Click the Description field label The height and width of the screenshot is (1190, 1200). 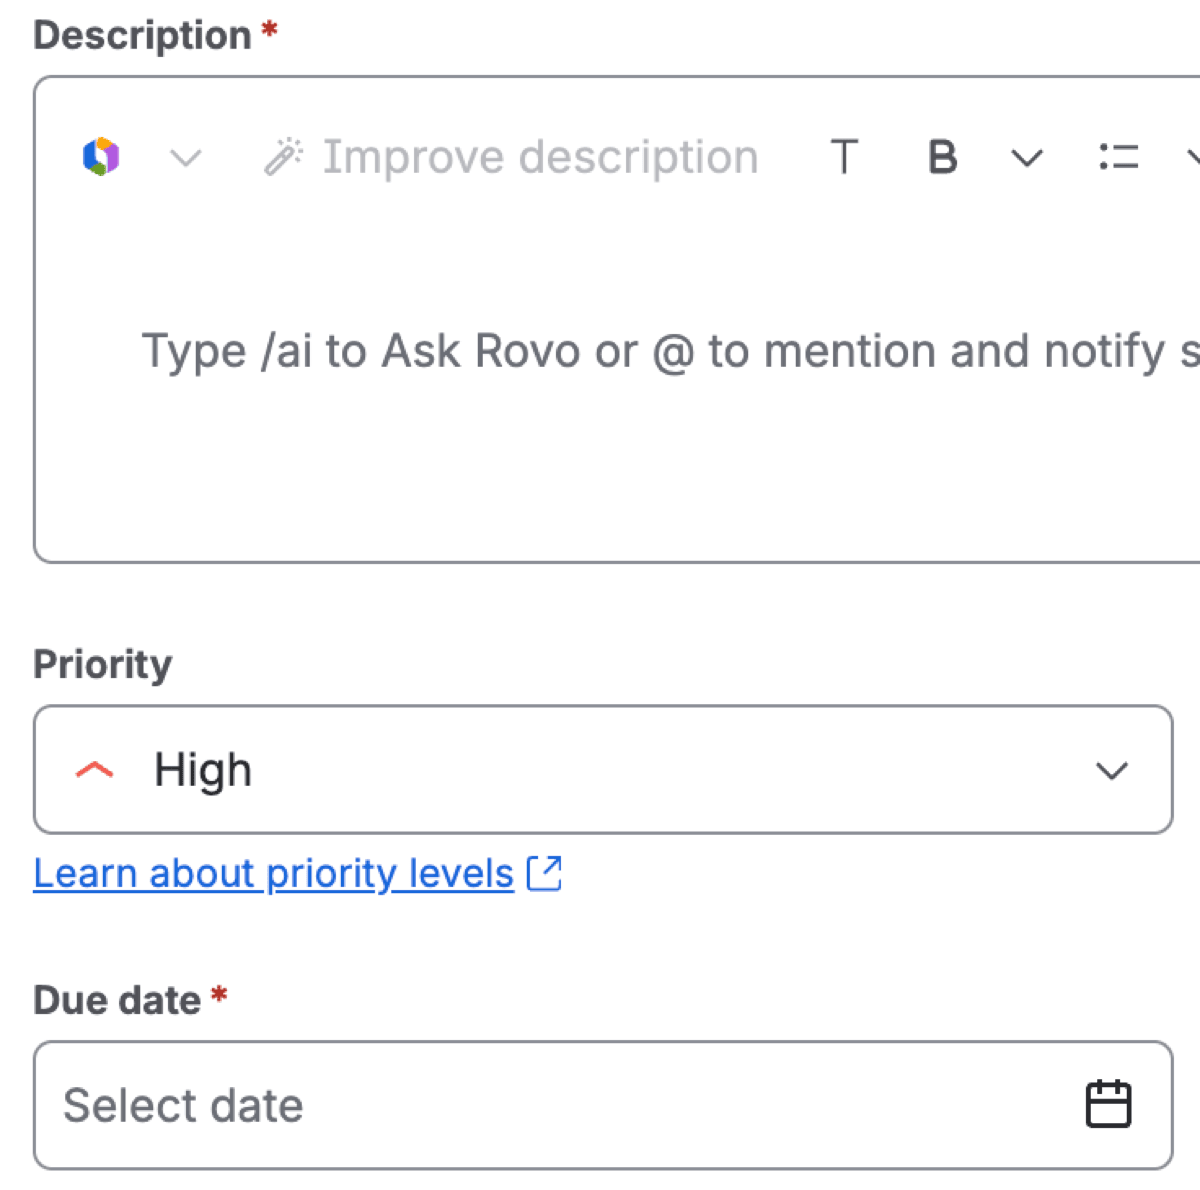[142, 35]
